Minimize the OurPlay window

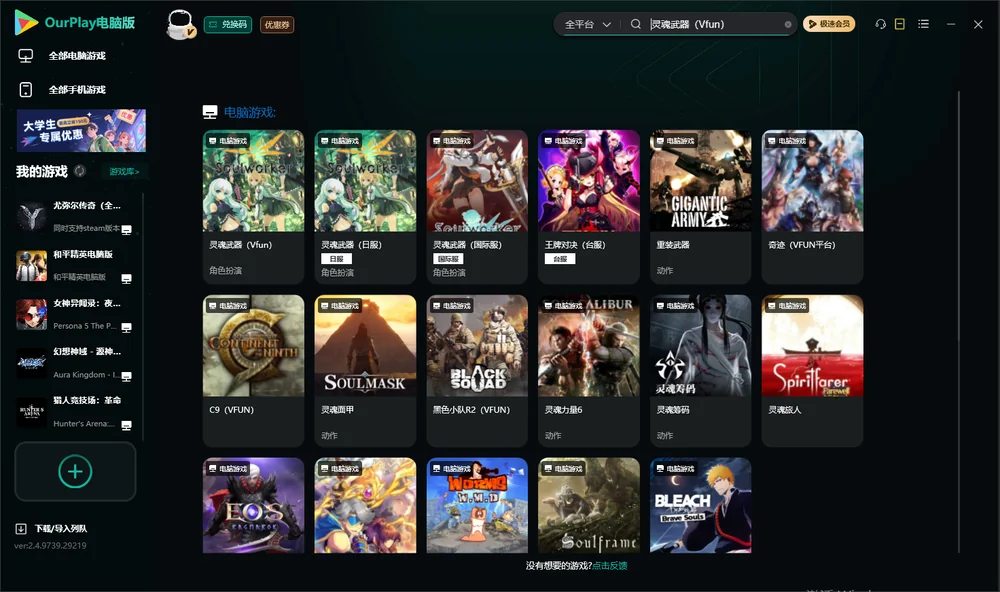tap(951, 24)
